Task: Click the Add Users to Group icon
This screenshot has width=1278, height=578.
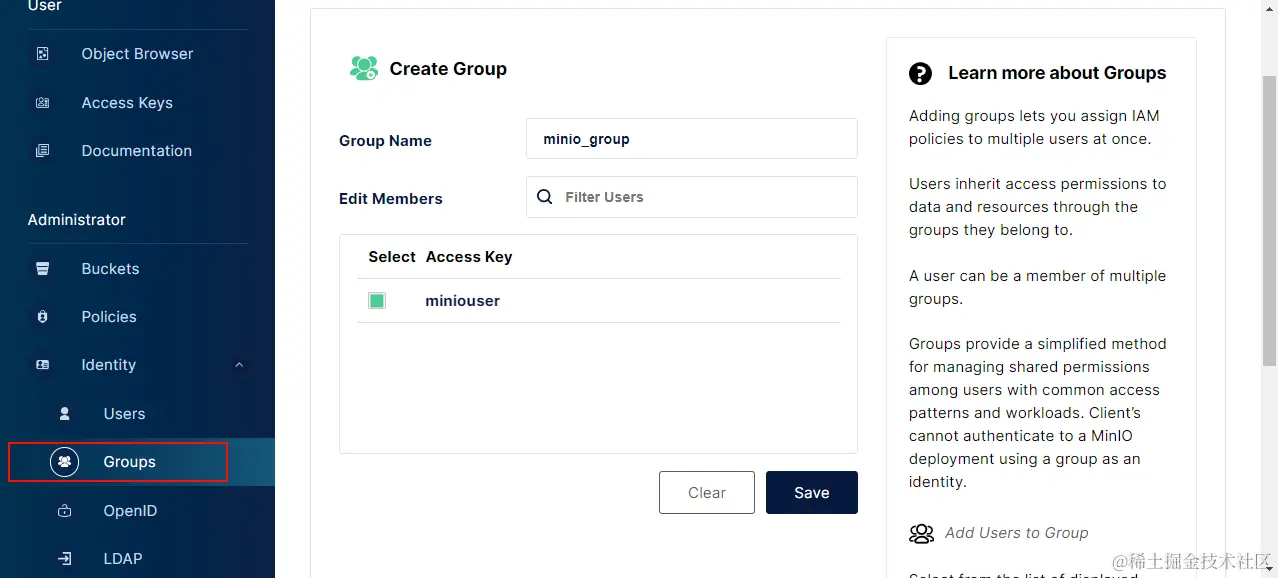Action: coord(921,533)
